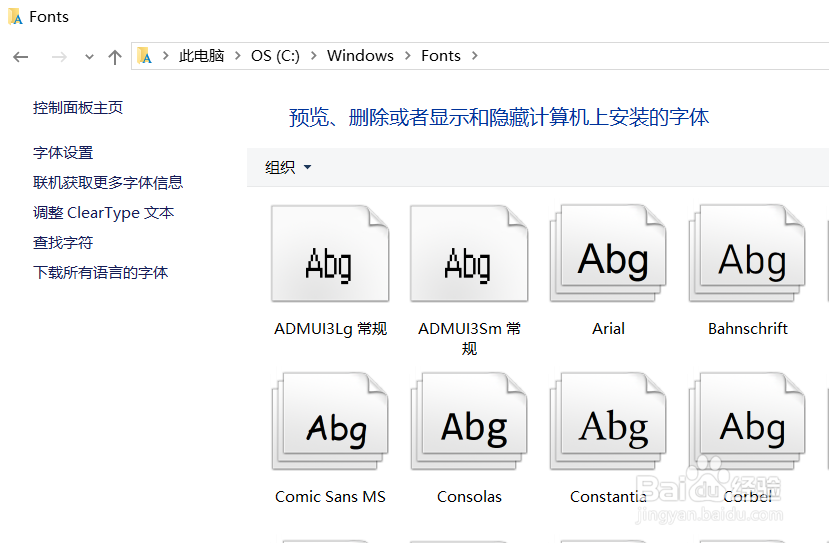Open 字体设置 link
829x543 pixels.
click(x=63, y=153)
